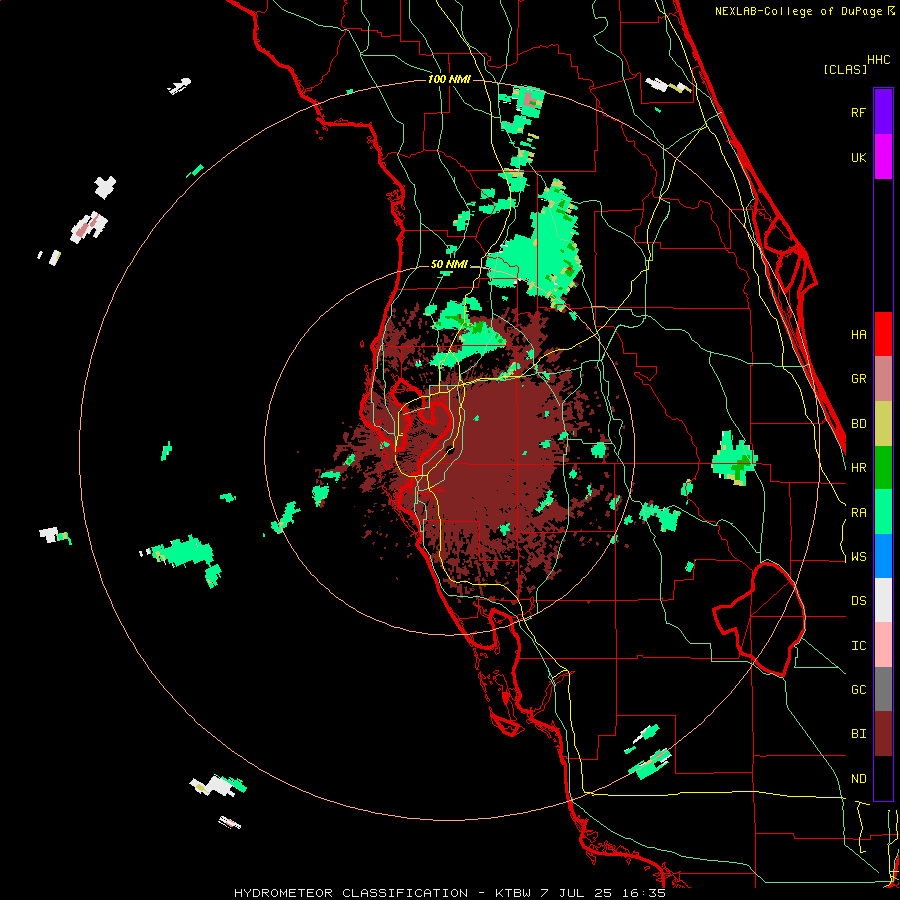Viewport: 900px width, 900px height.
Task: Click the WS legend label
Action: pos(858,557)
